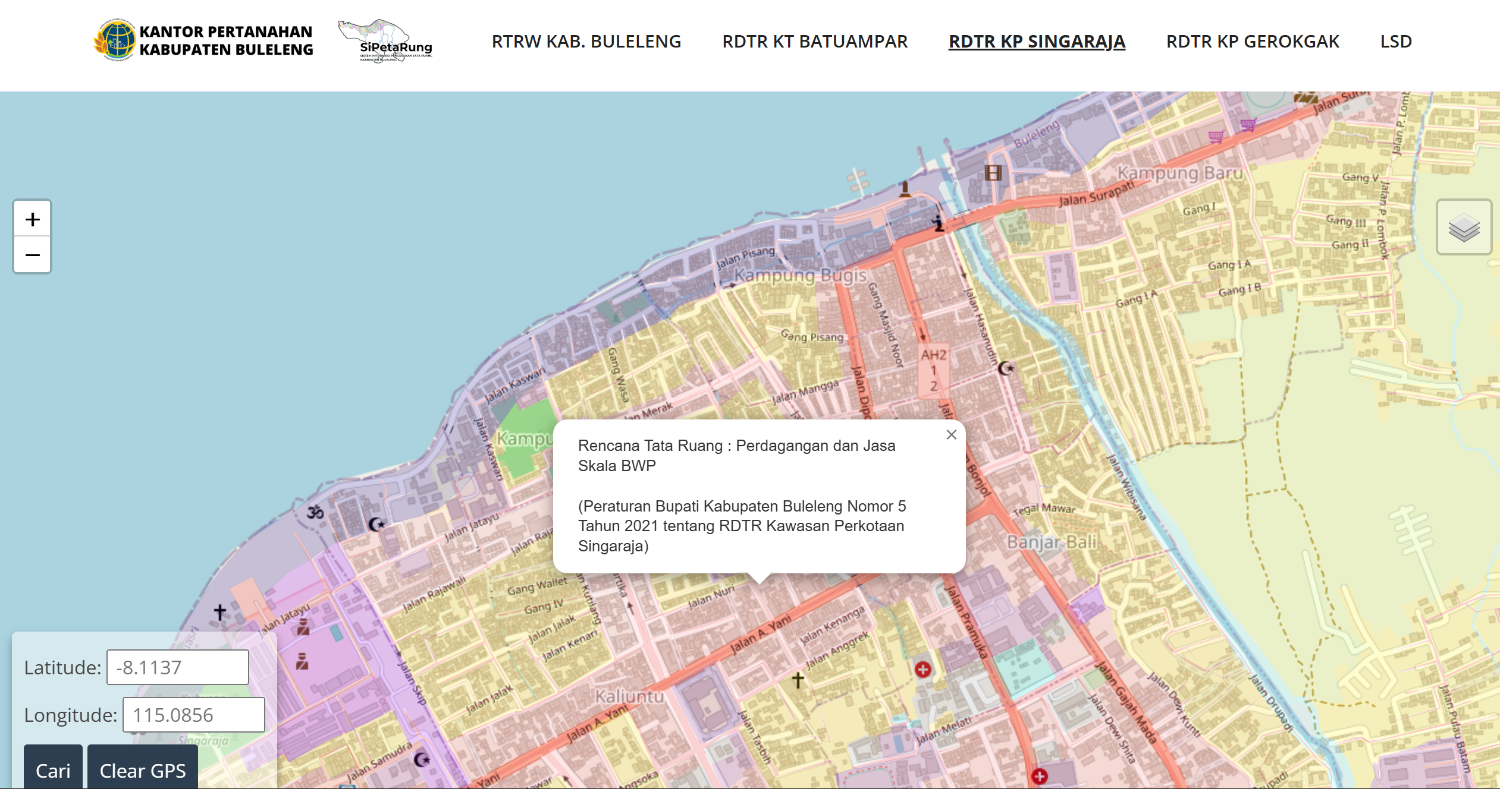Click the monument icon on the waterfront
The image size is (1500, 789).
pos(905,188)
